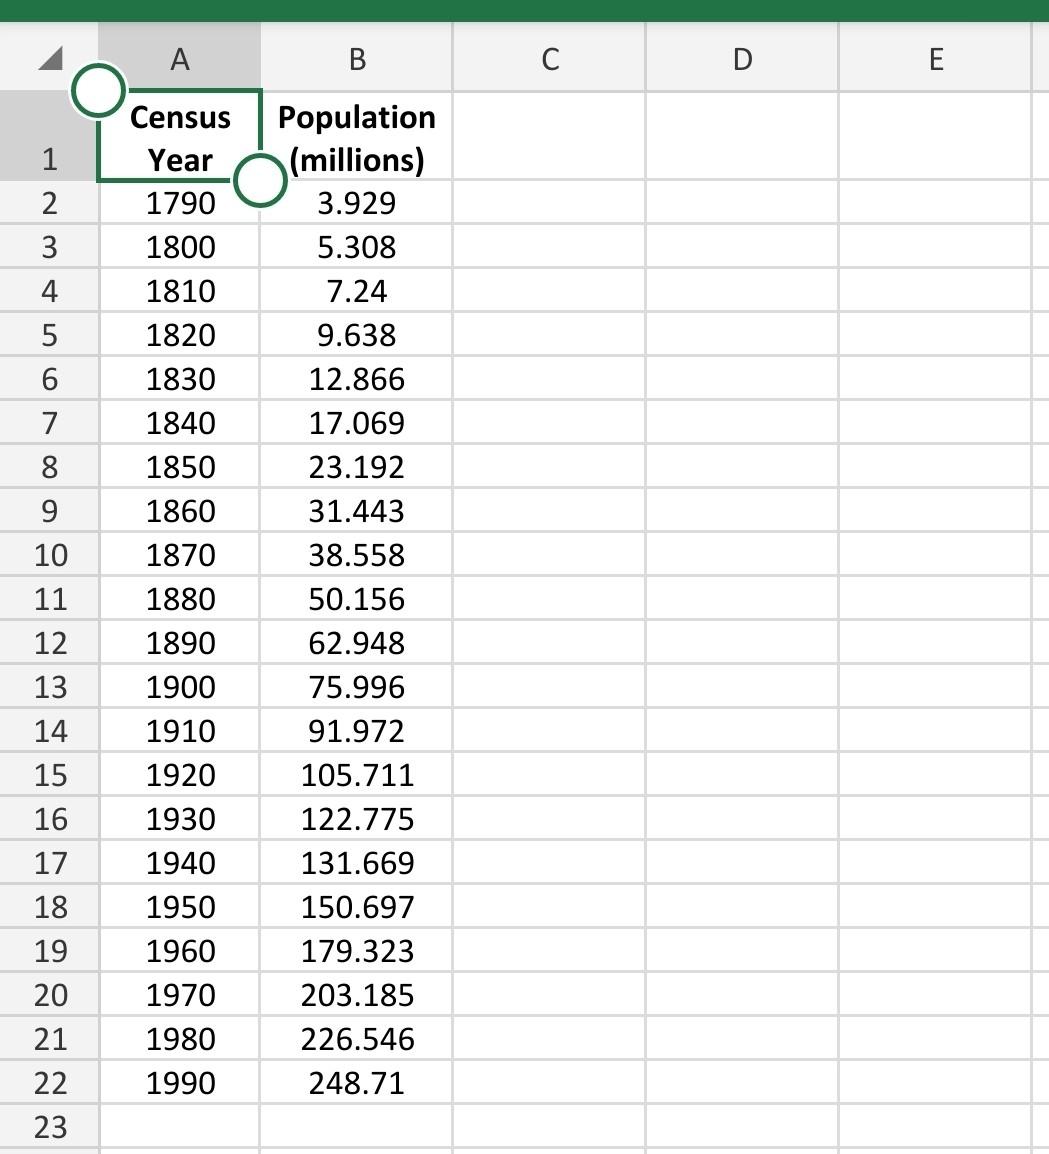The image size is (1049, 1154).
Task: Click cell containing 1810
Action: 180,291
